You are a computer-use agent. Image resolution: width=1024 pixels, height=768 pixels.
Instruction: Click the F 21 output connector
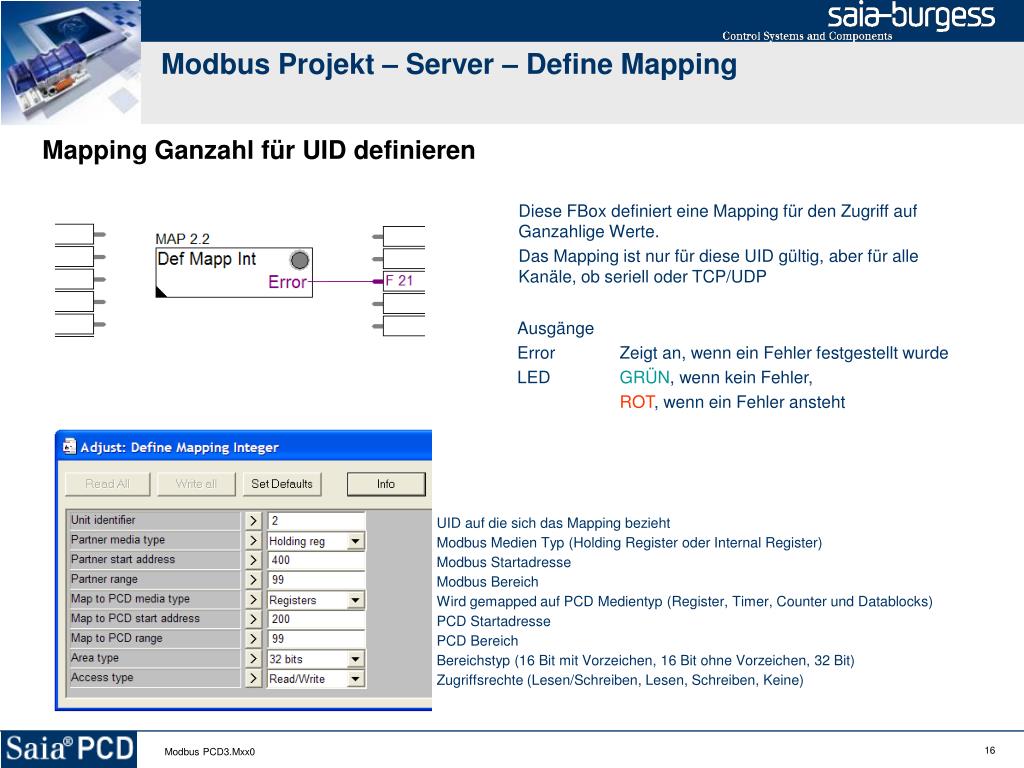point(404,281)
